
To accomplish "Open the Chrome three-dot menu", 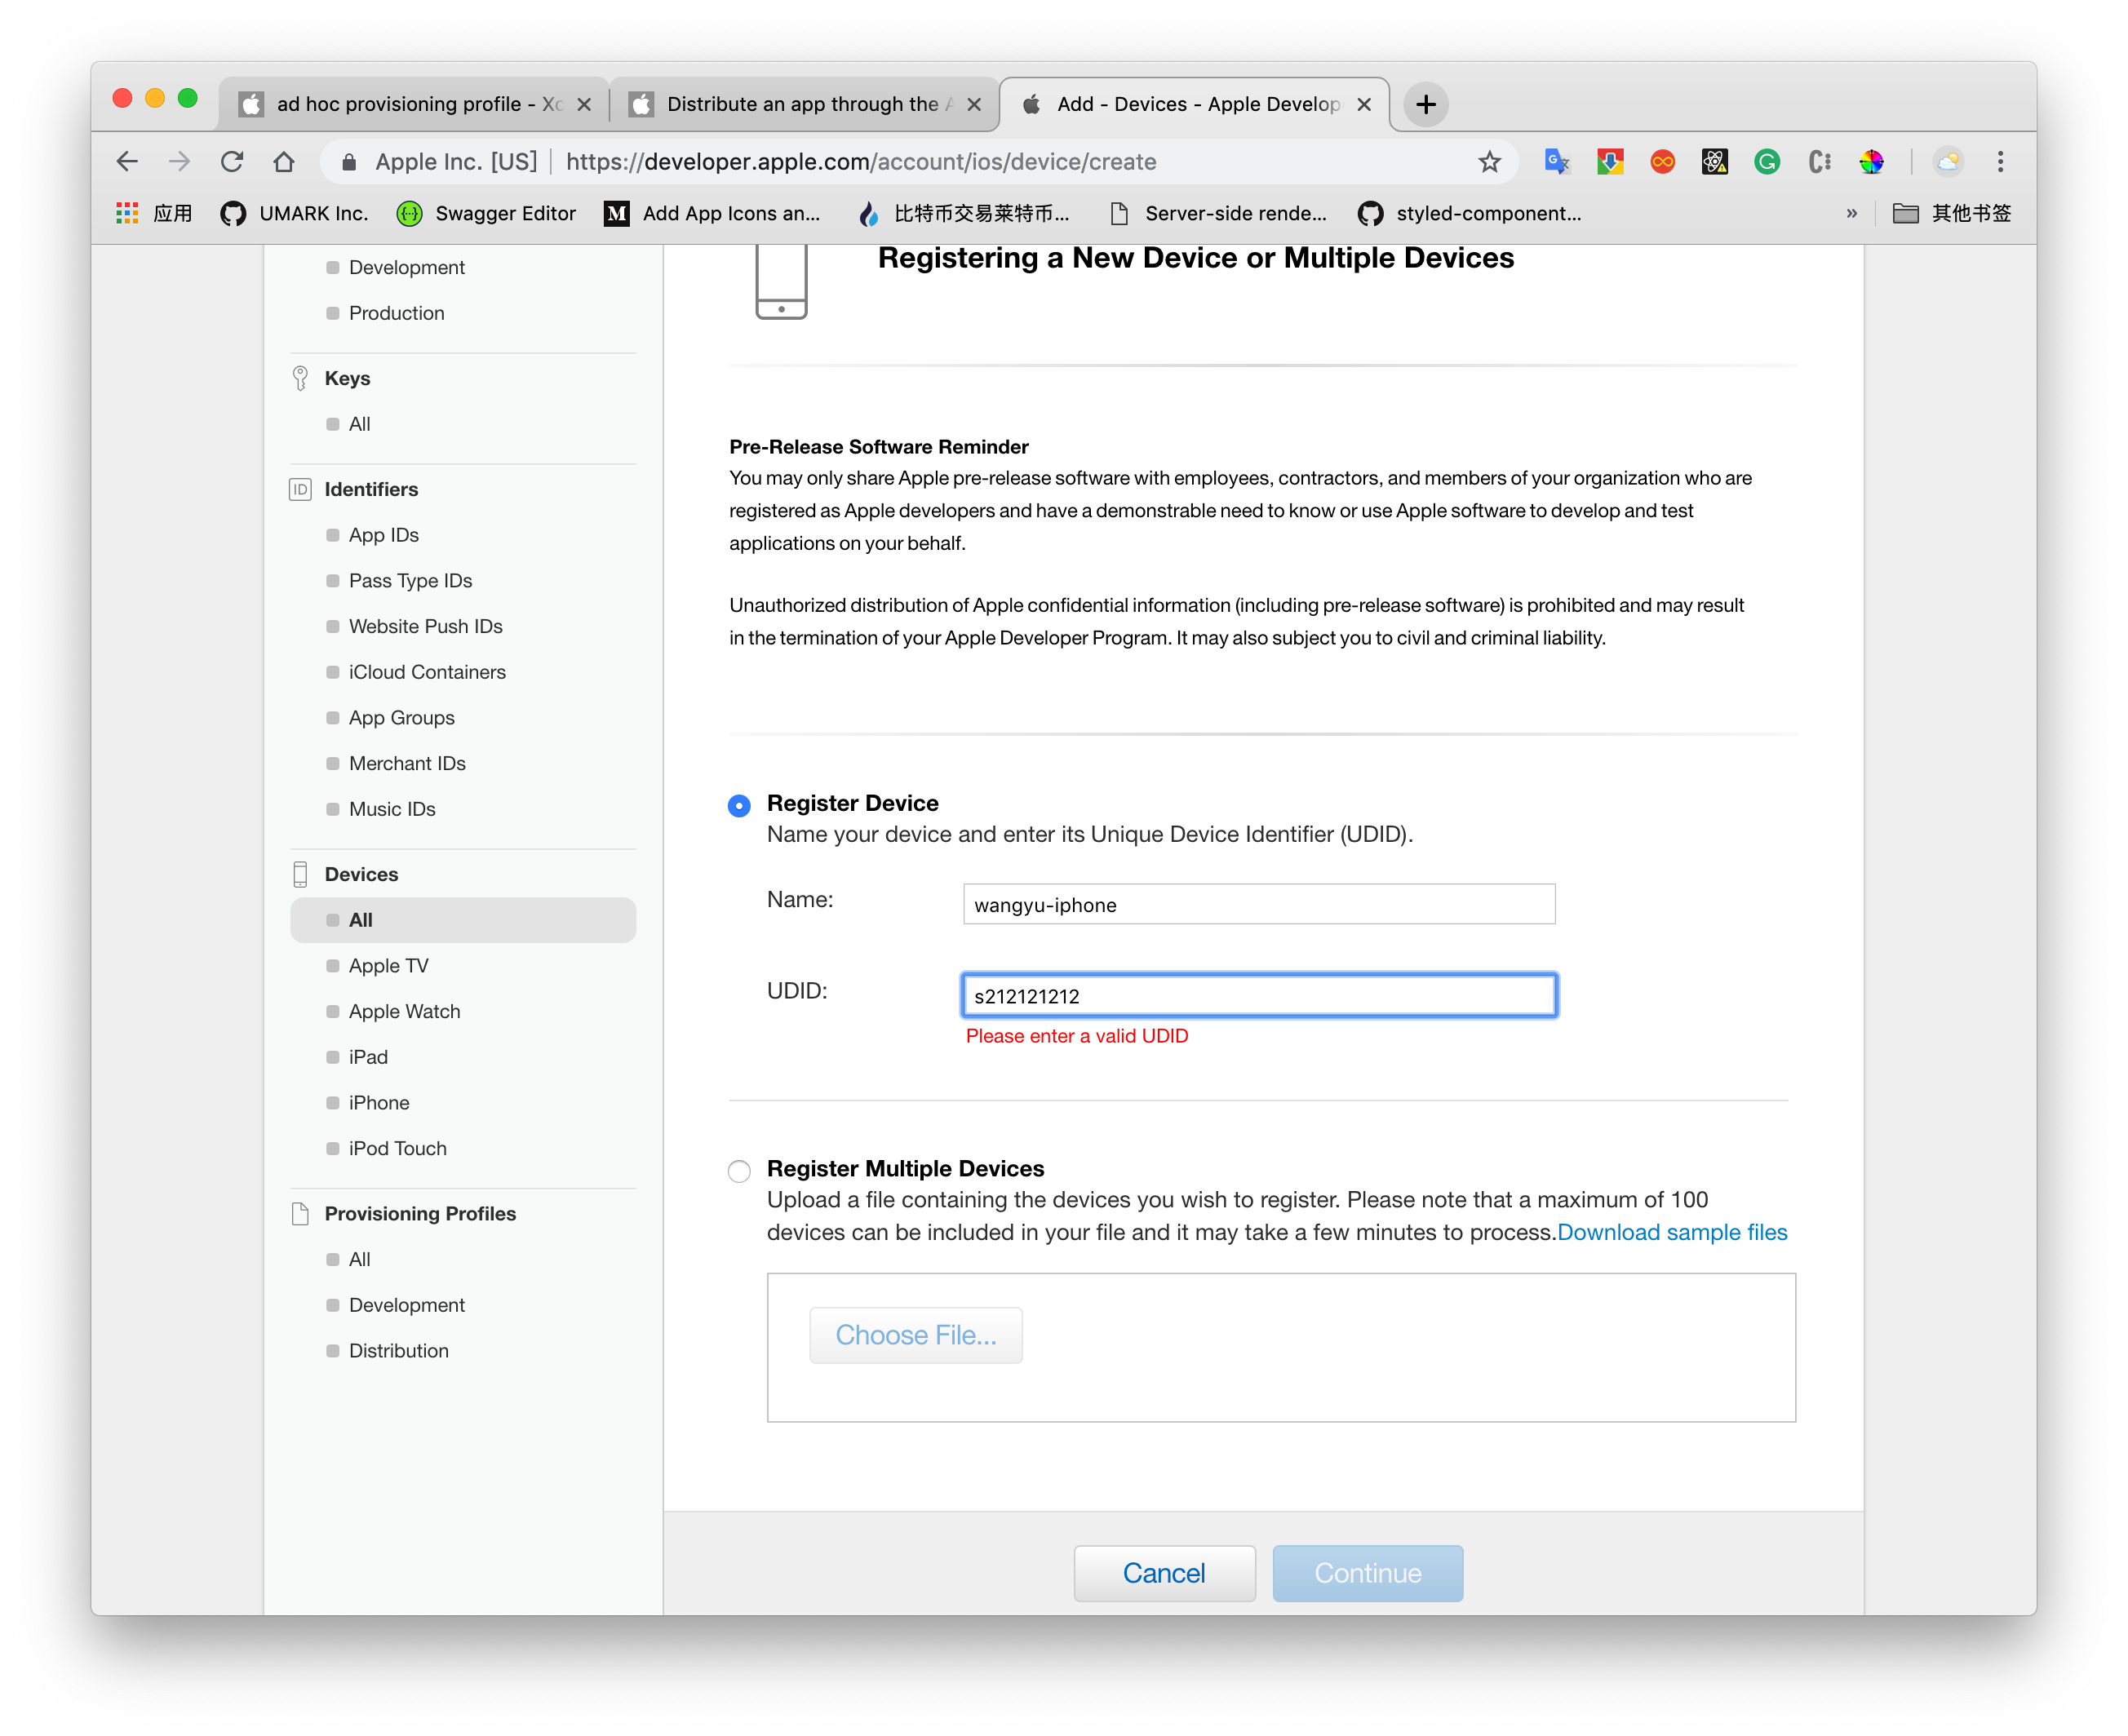I will [2000, 161].
